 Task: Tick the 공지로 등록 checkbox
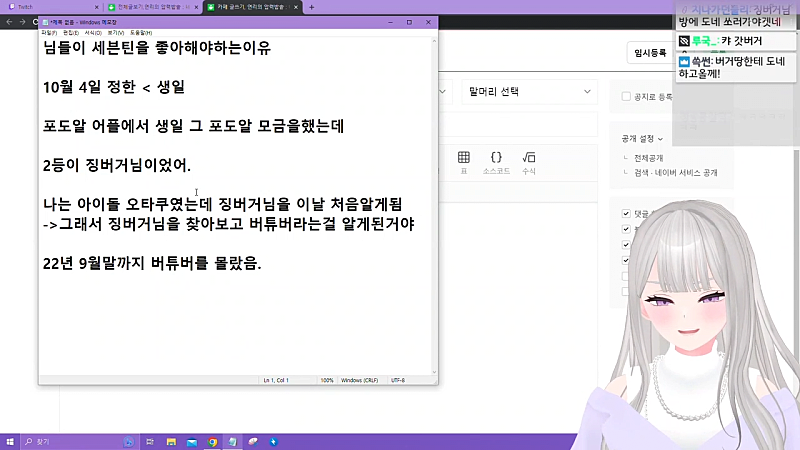tap(626, 96)
